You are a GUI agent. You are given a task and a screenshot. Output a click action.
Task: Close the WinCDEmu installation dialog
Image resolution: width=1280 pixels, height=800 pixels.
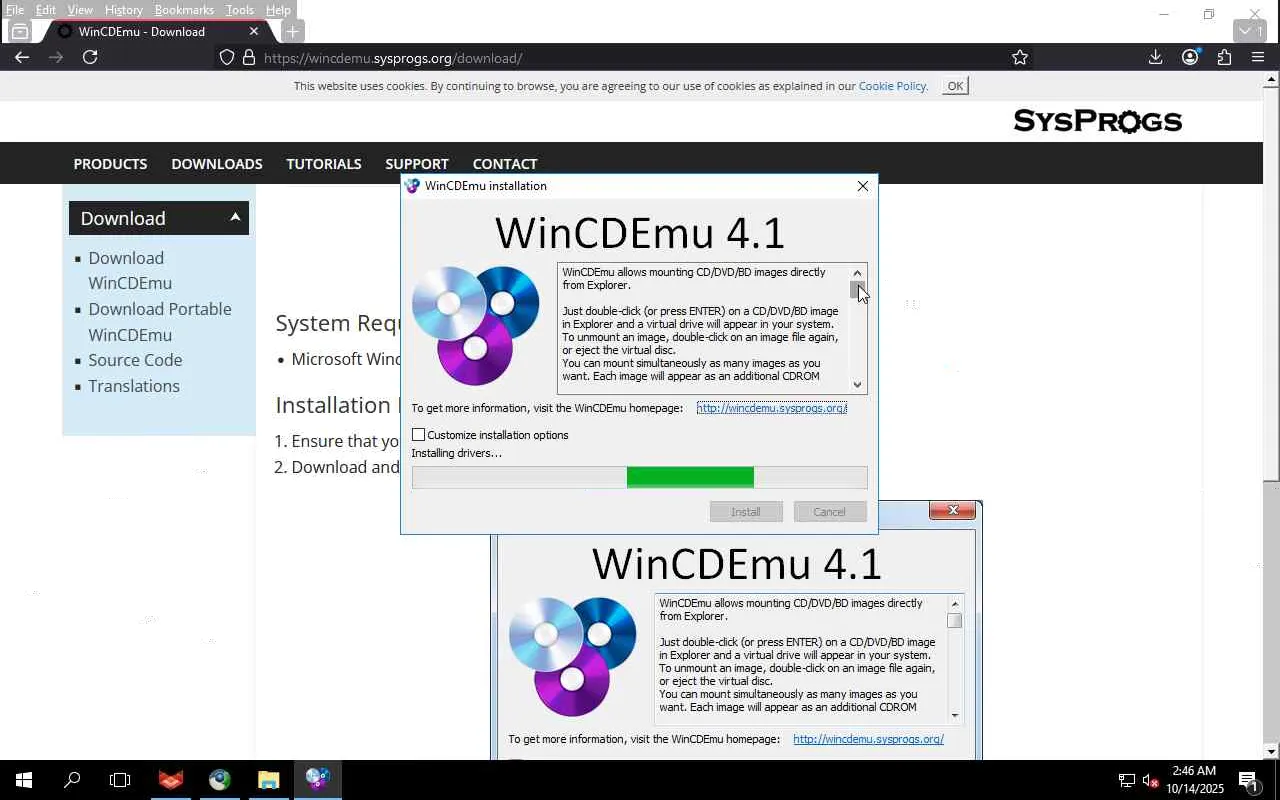pos(863,186)
